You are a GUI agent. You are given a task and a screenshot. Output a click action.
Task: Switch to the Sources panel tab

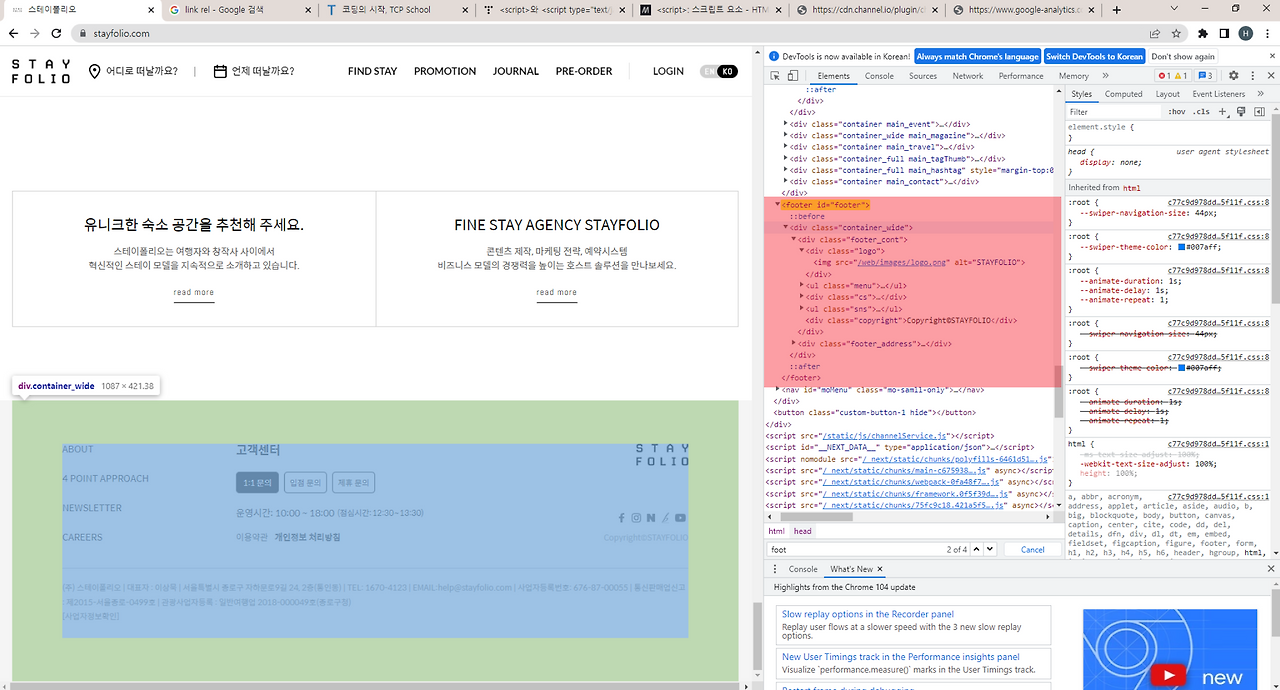923,76
